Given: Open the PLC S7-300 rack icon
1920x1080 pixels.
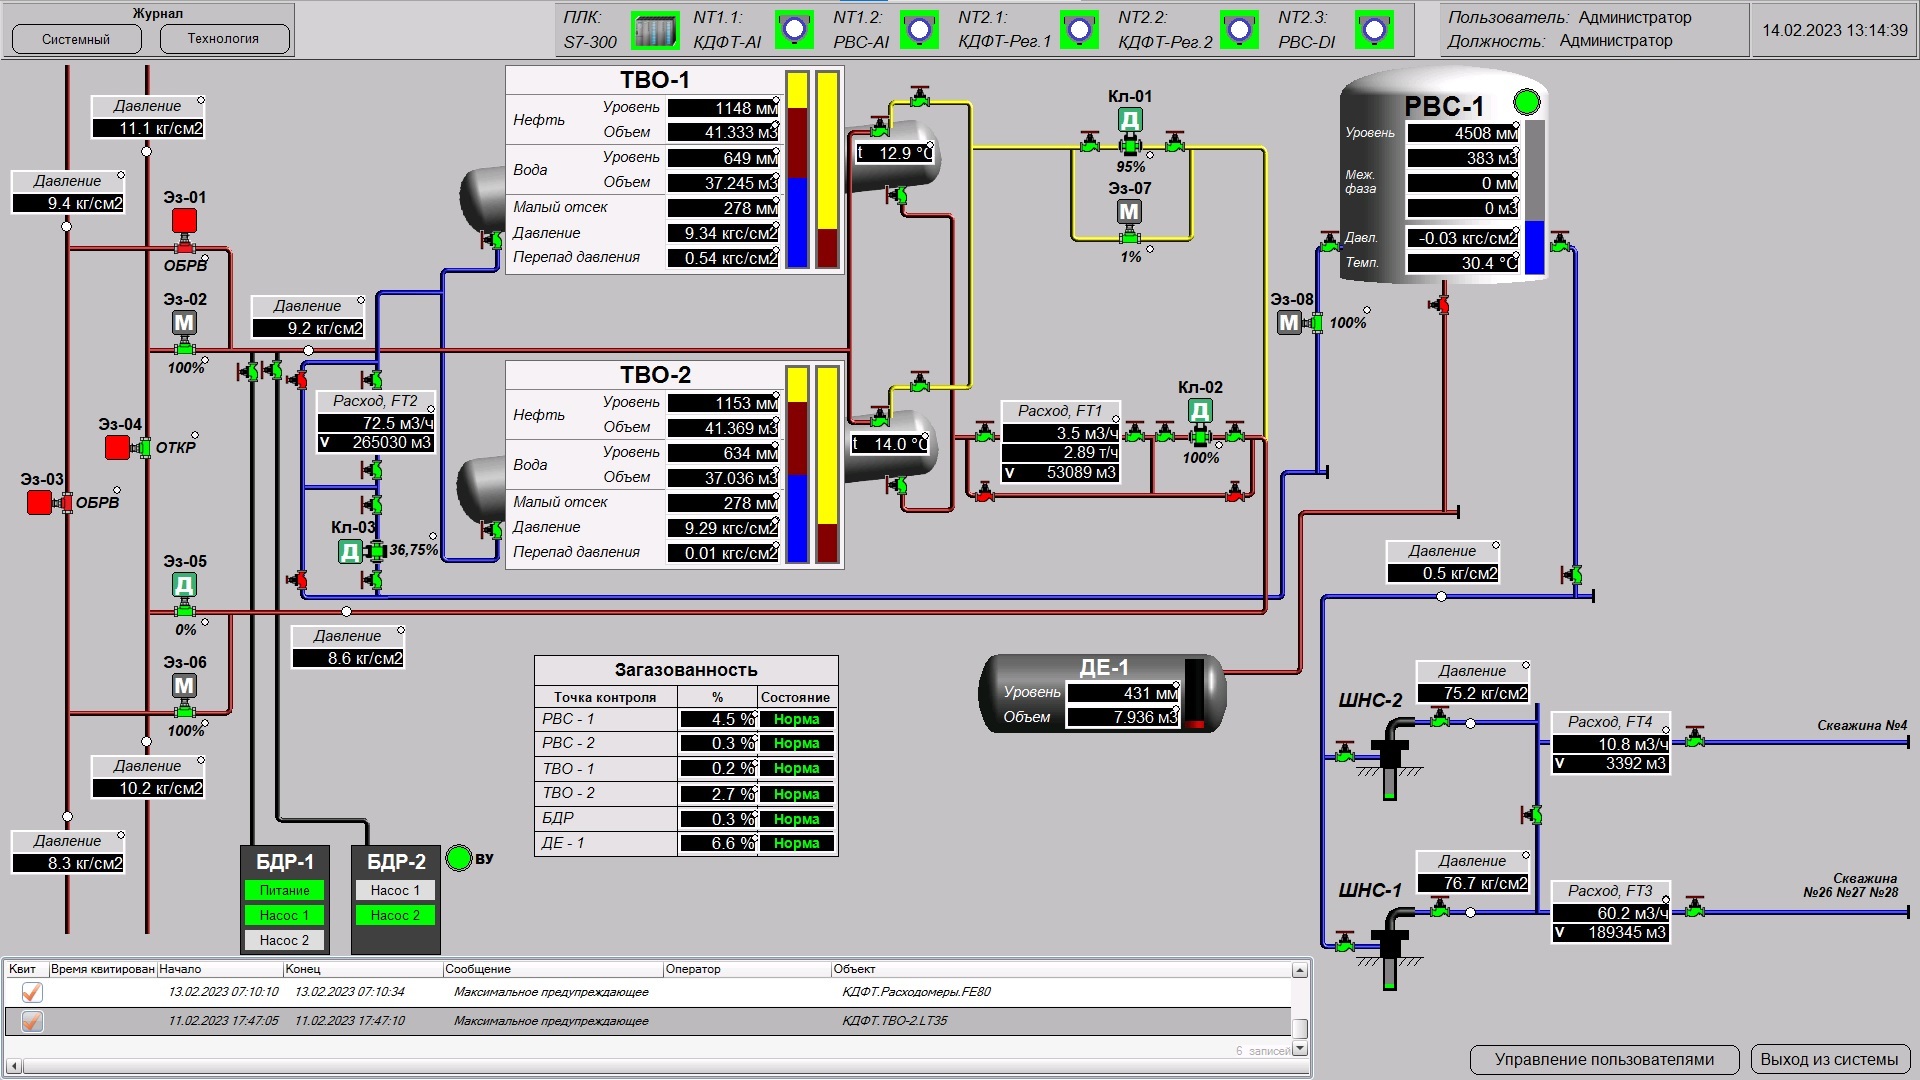Looking at the screenshot, I should point(655,30).
